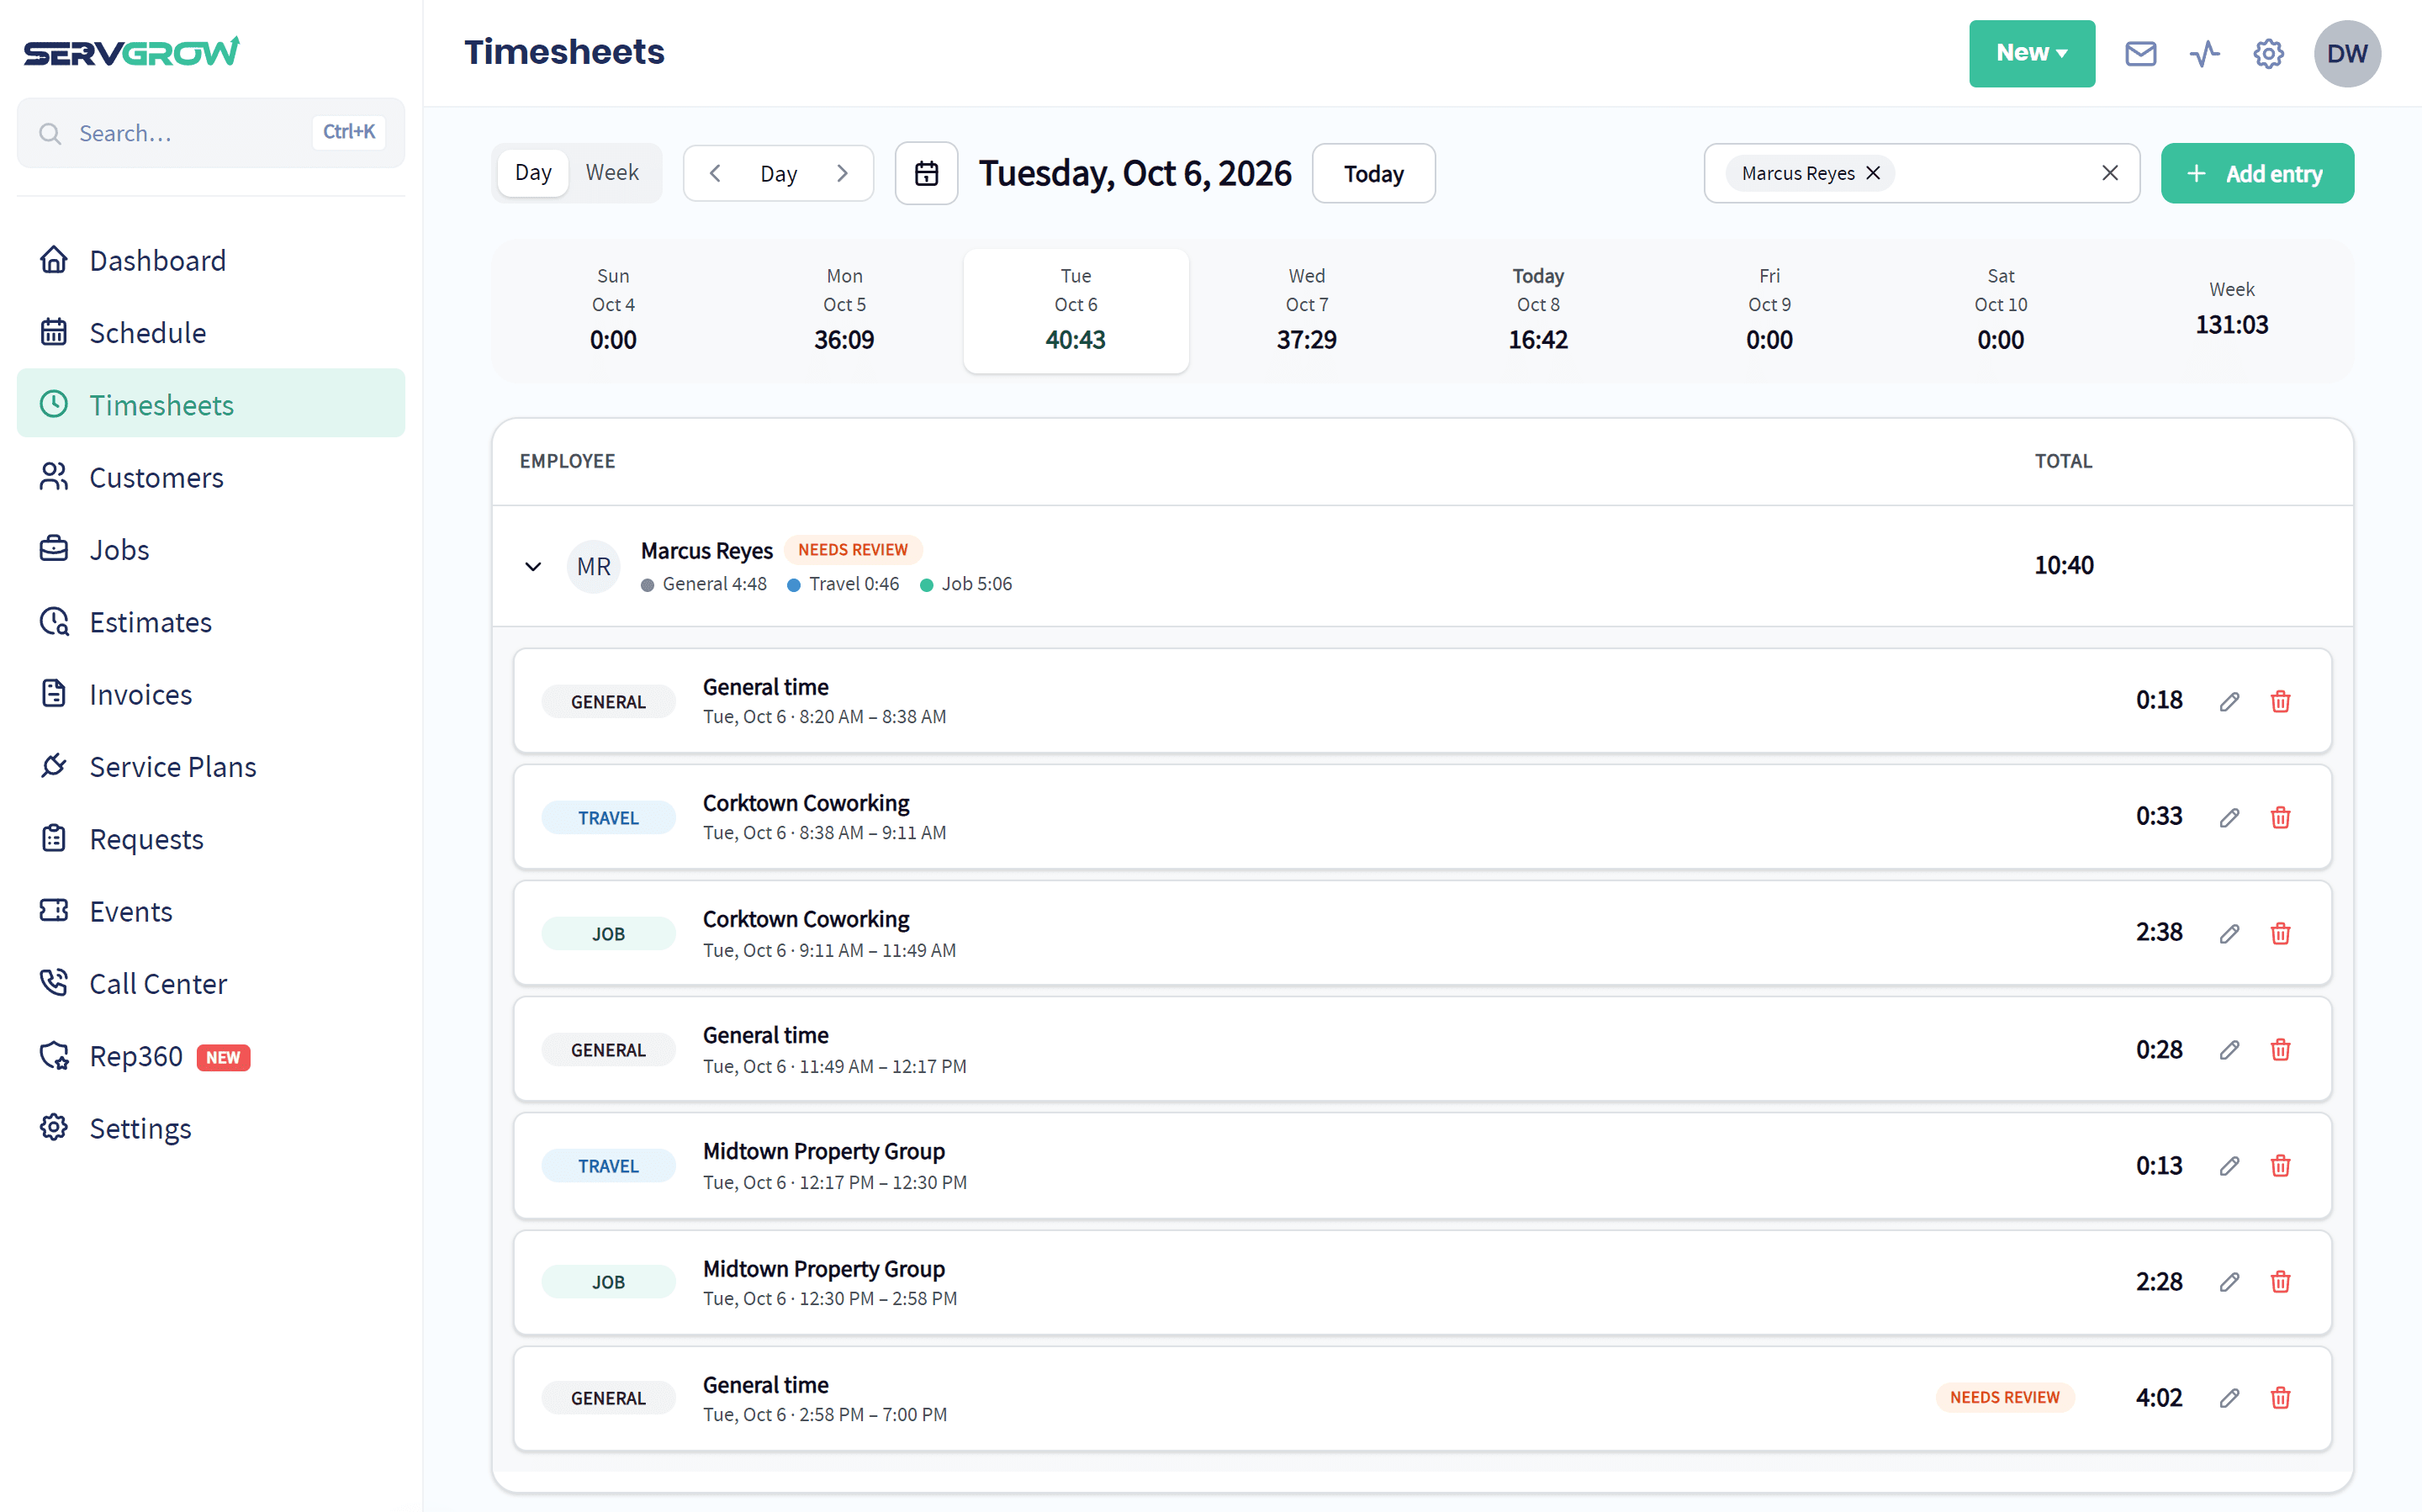The height and width of the screenshot is (1512, 2422).
Task: Open Schedule in the sidebar
Action: (x=211, y=332)
